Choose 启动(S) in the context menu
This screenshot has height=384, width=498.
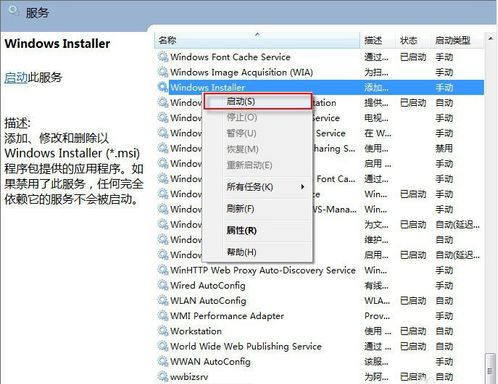[x=258, y=101]
